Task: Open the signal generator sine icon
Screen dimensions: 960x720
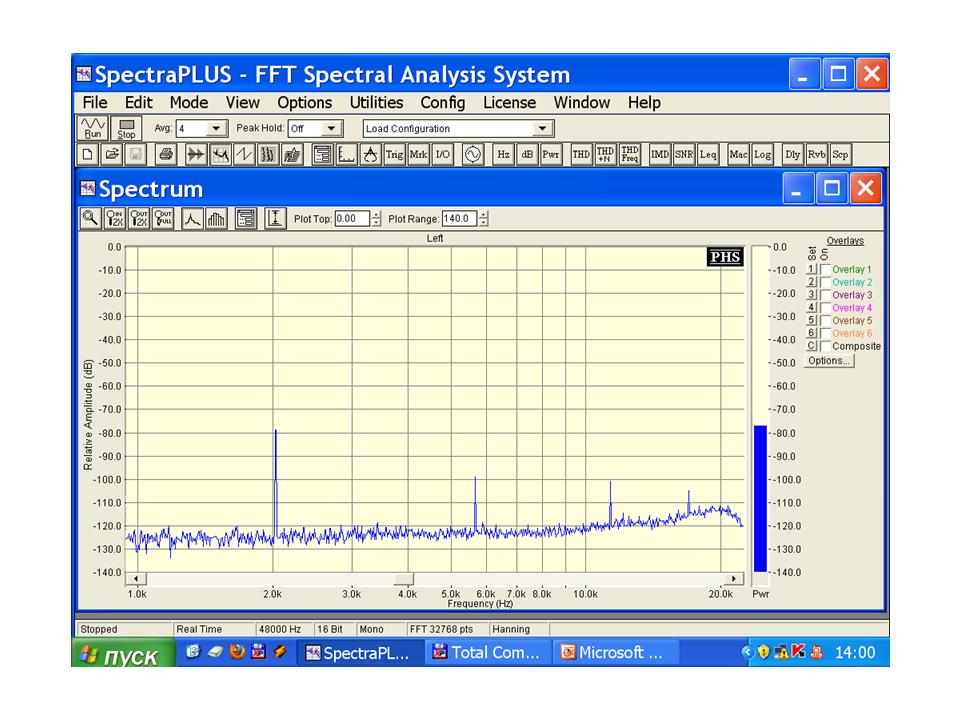Action: tap(473, 154)
